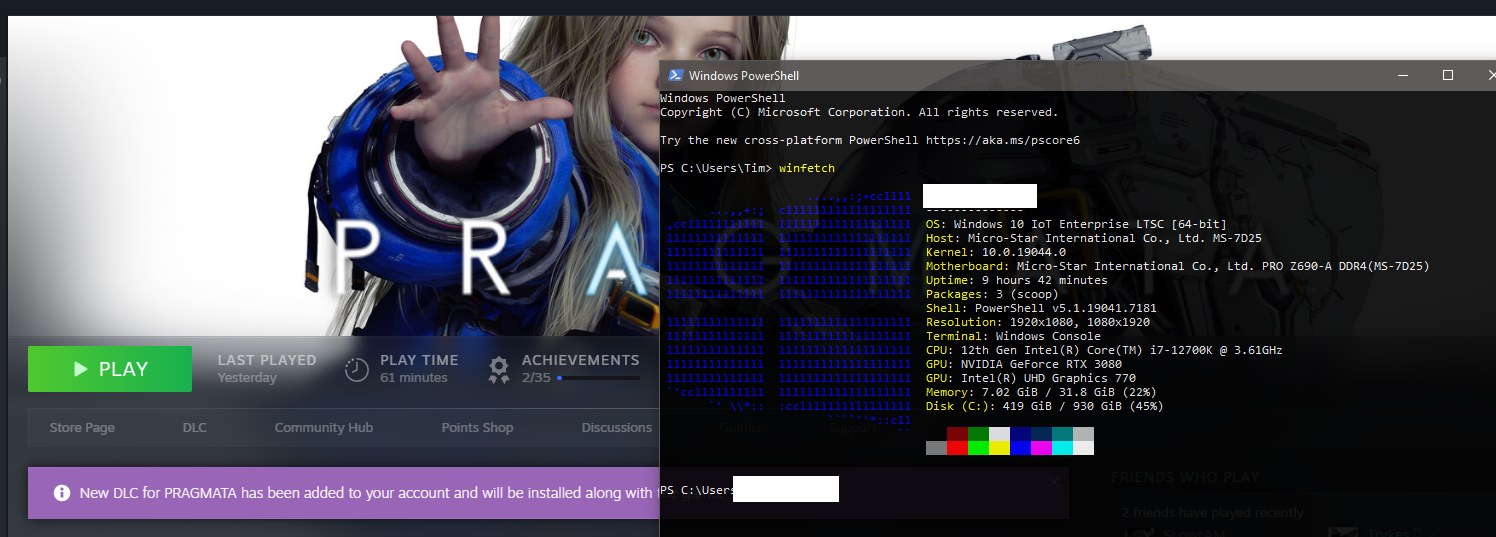Open the Store Page tab
The image size is (1496, 537).
82,427
